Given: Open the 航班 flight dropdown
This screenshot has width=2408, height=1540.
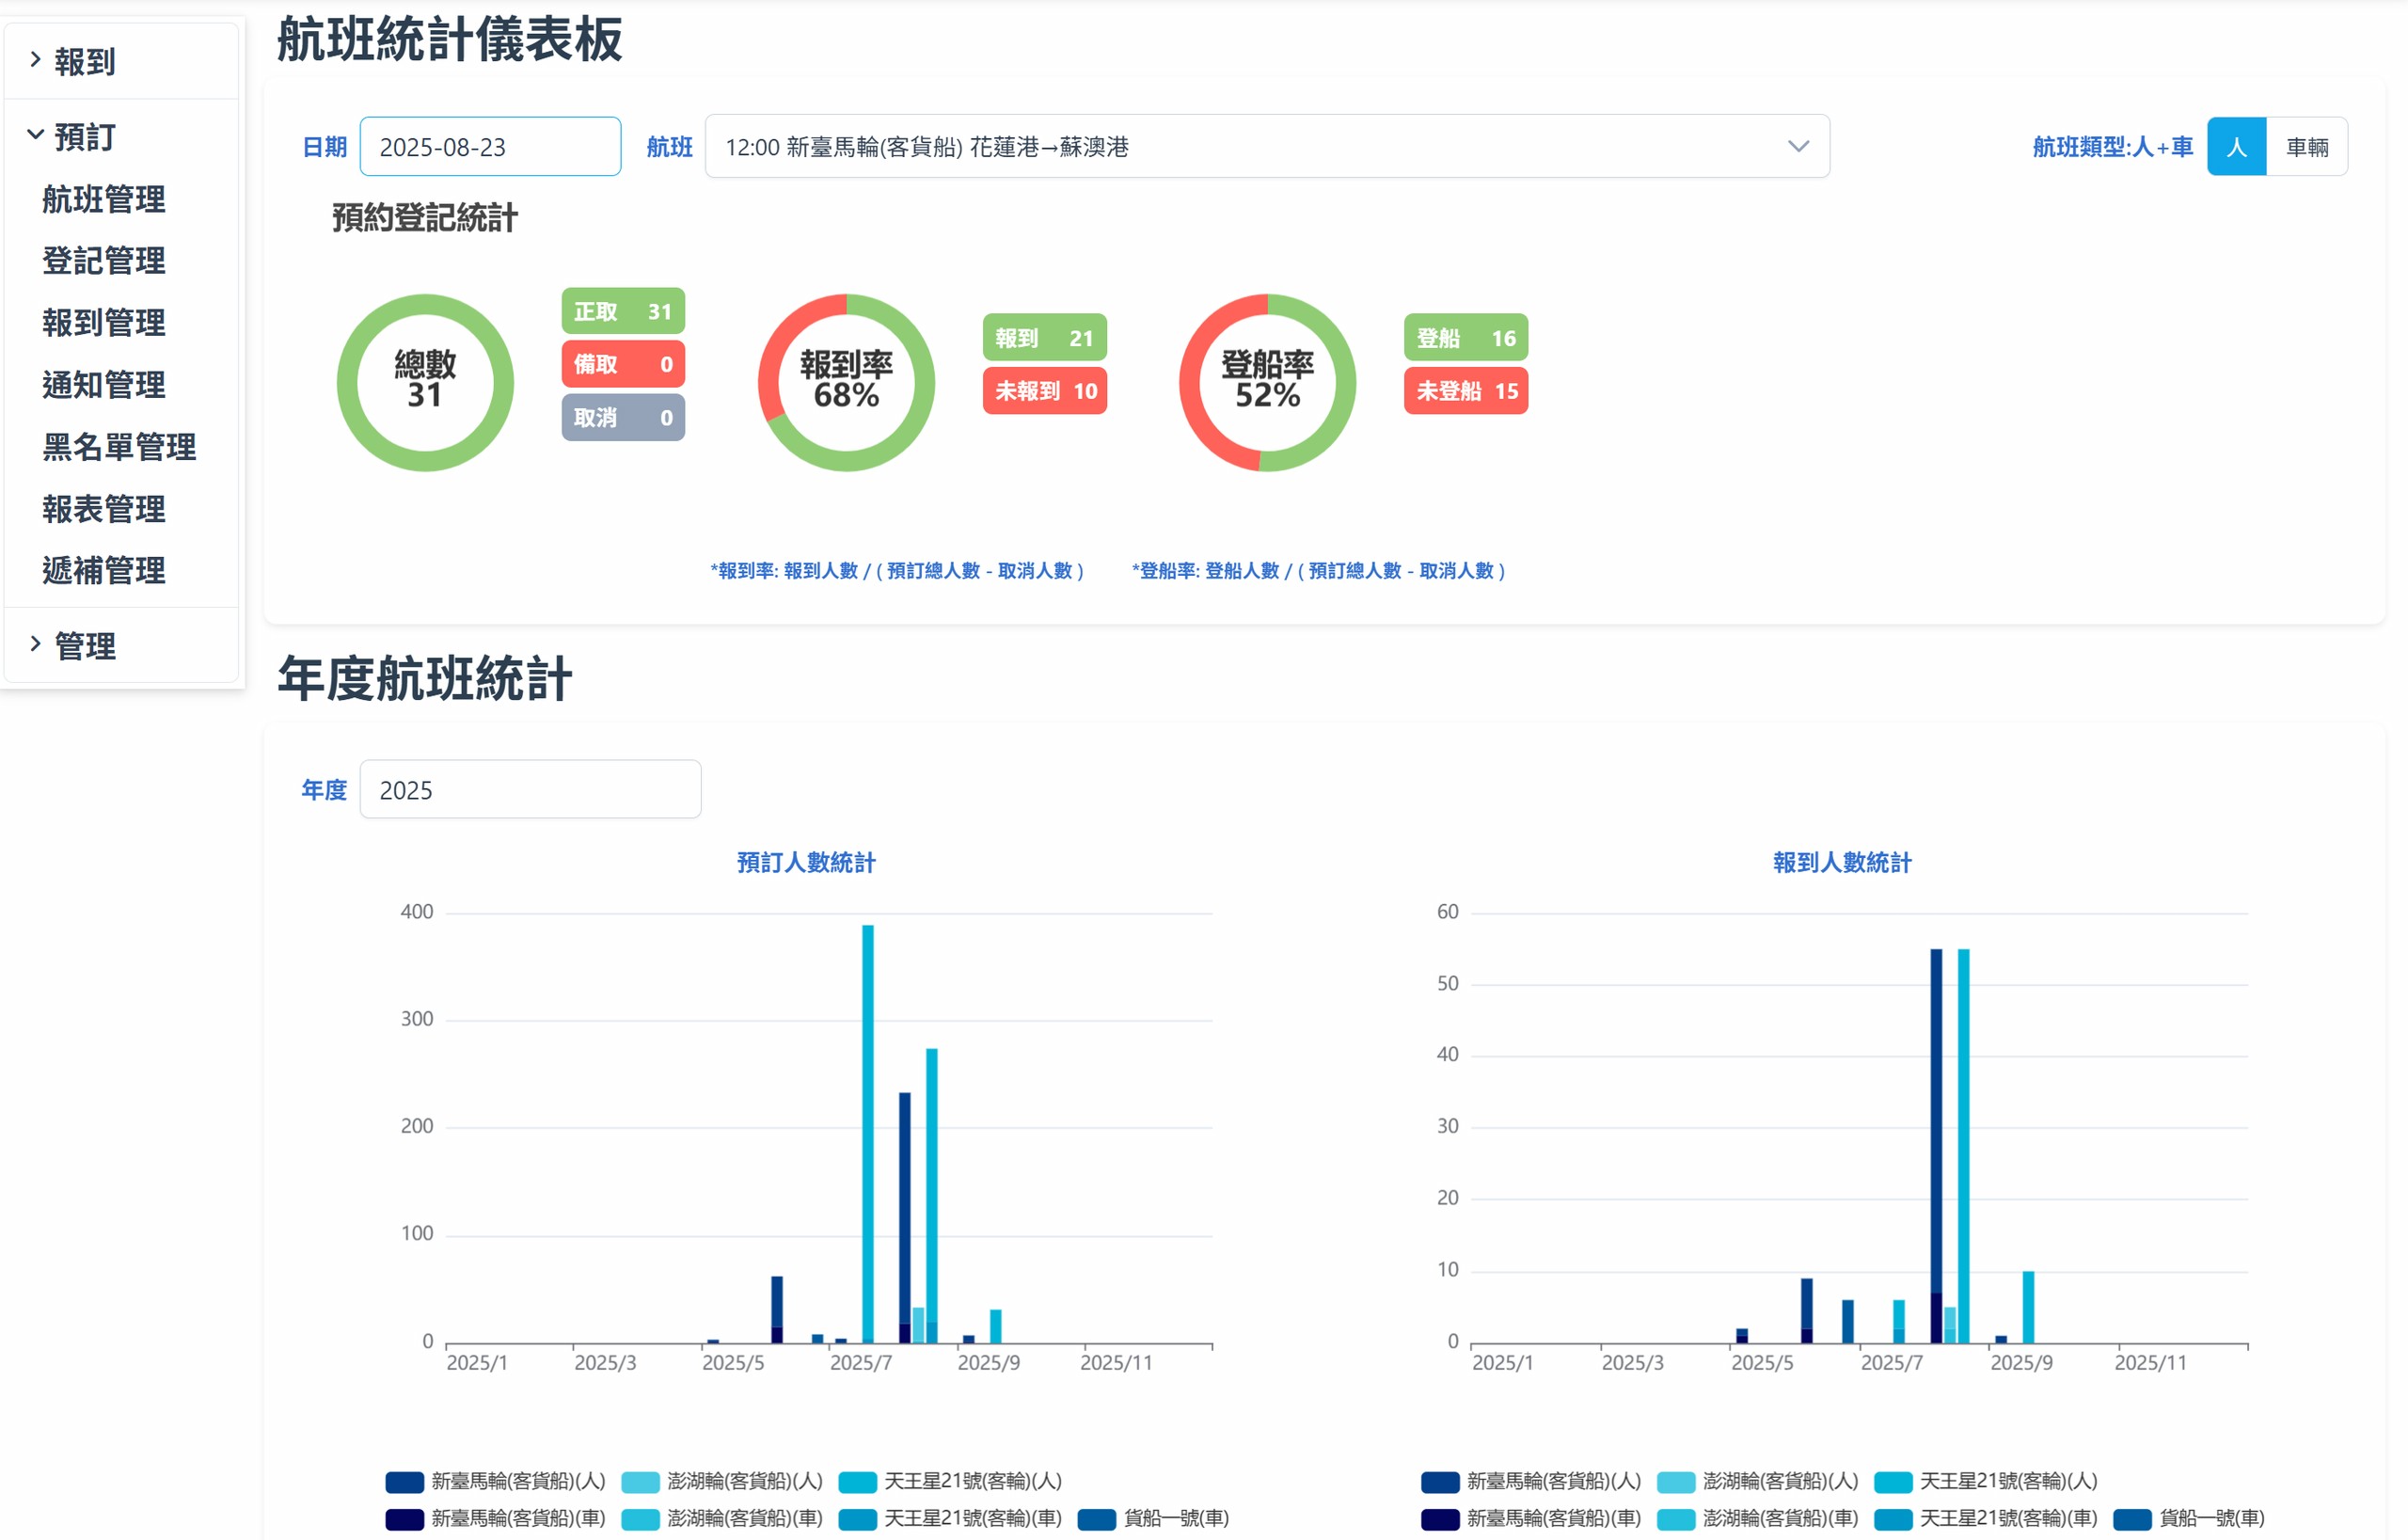Looking at the screenshot, I should point(1266,147).
